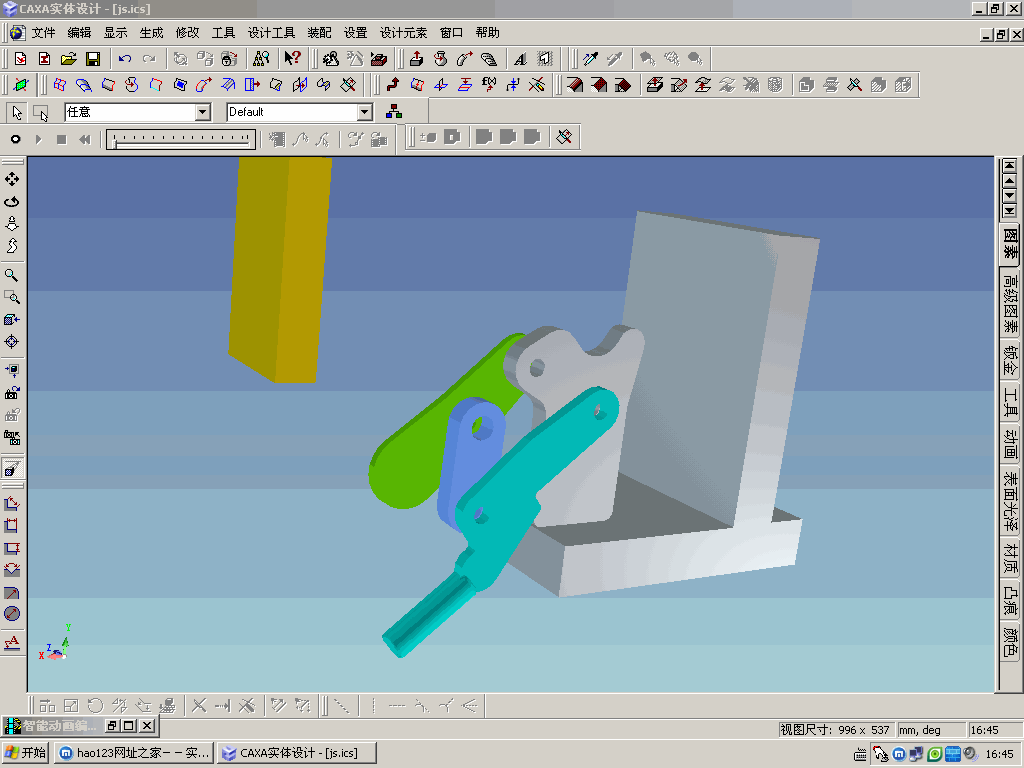Viewport: 1024px width, 768px height.
Task: Select the orbit camera tool
Action: click(12, 201)
